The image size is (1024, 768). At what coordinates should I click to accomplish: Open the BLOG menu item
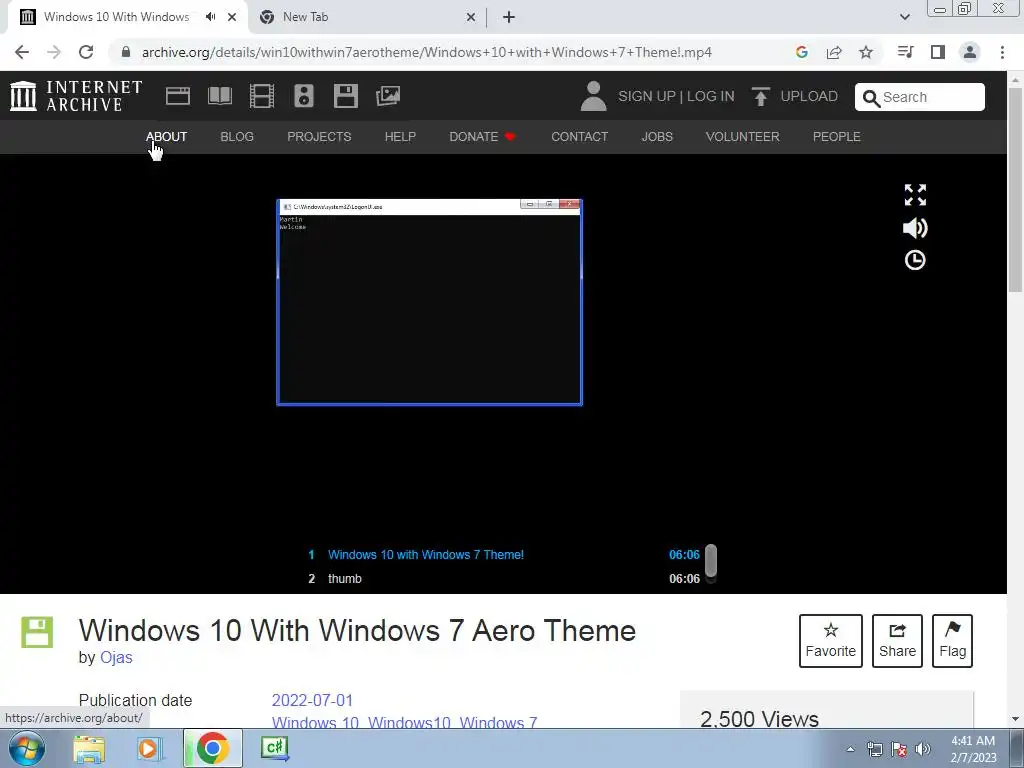[236, 136]
